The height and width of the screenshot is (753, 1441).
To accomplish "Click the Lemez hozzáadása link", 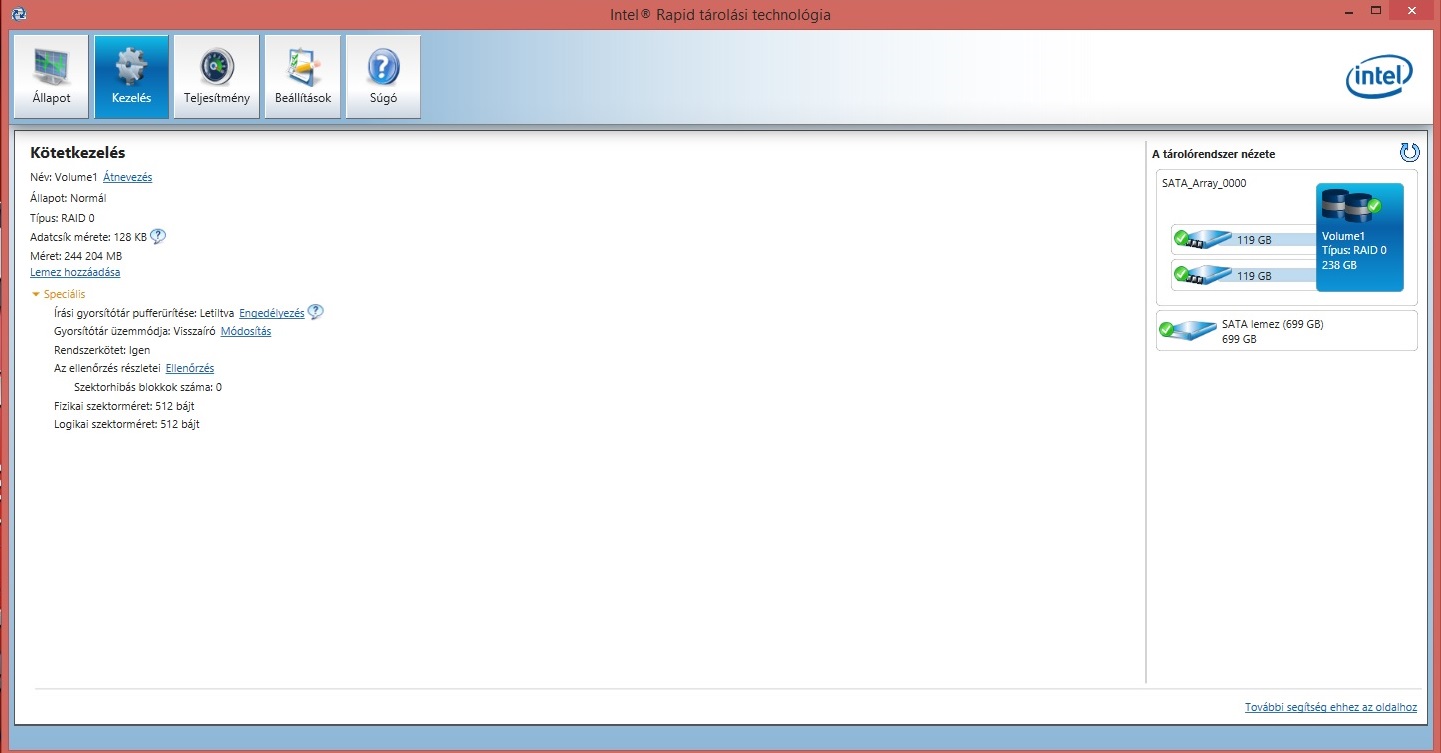I will point(75,272).
